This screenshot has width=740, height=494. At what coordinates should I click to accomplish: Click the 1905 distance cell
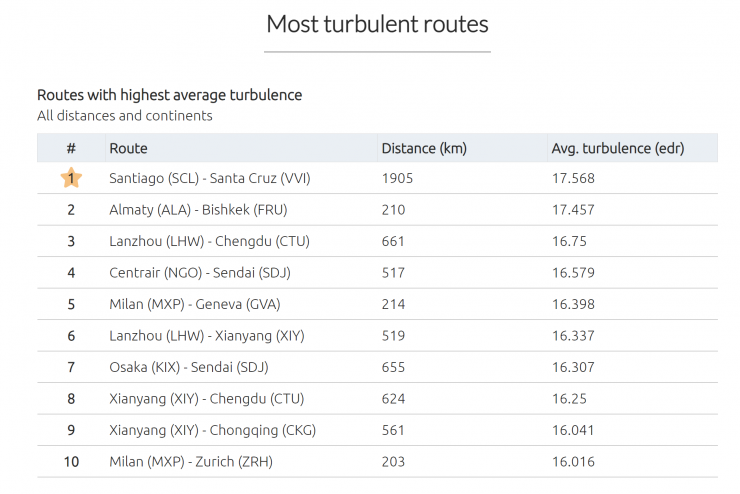397,178
